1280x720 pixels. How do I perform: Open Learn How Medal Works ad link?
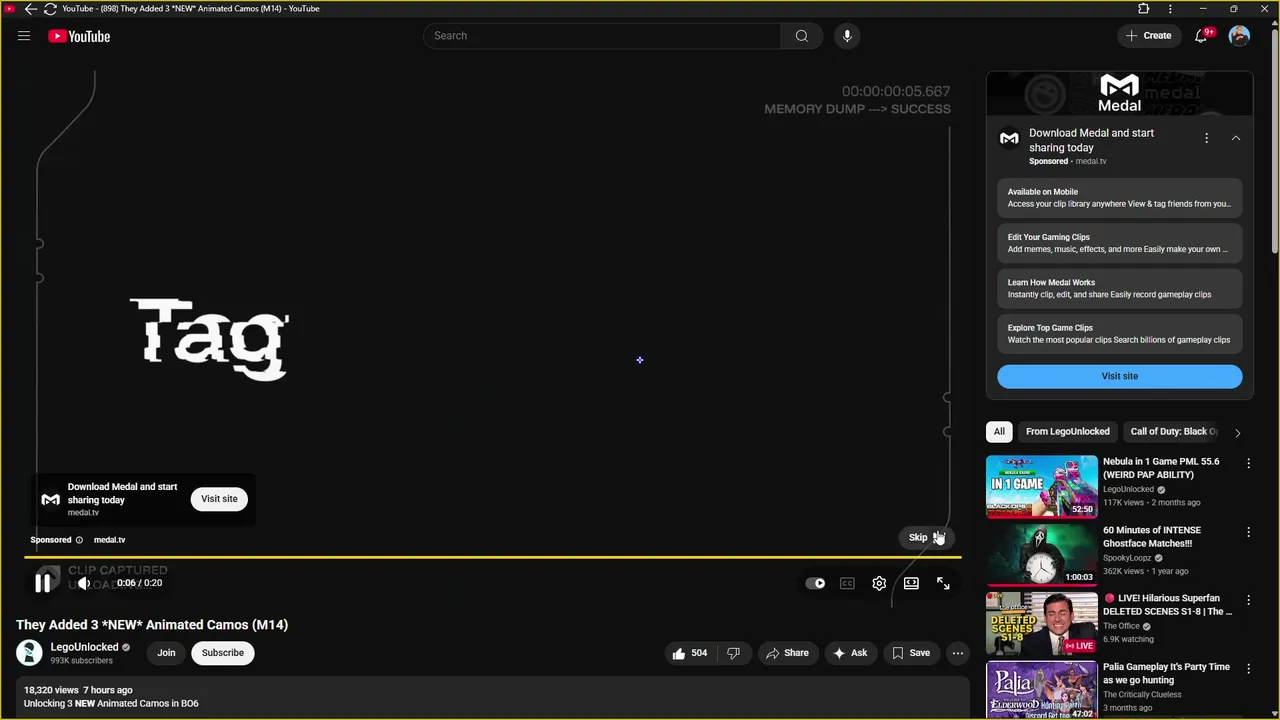(x=1119, y=288)
